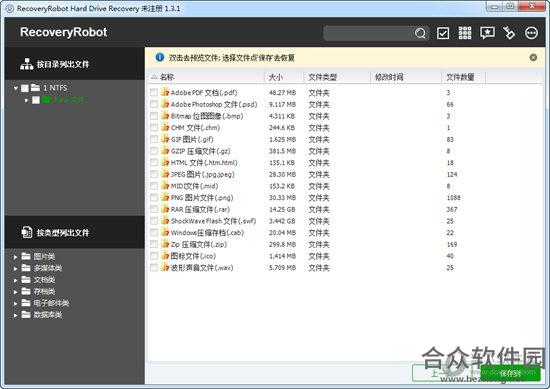
Task: Click the GIF (.gif) folder icon
Action: 165,139
